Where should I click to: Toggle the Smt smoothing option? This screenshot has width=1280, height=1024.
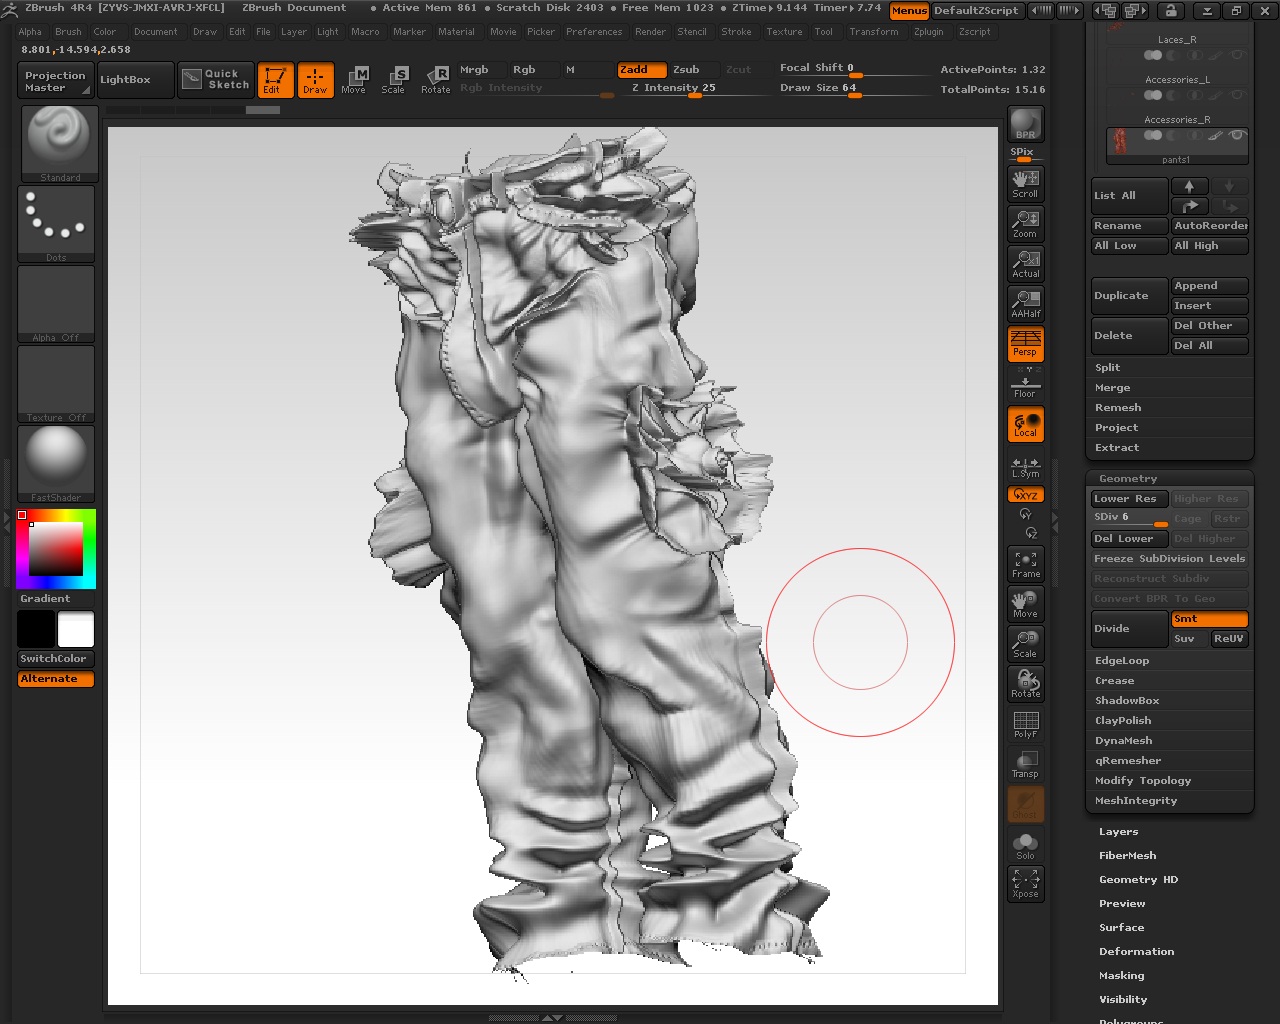pos(1209,619)
